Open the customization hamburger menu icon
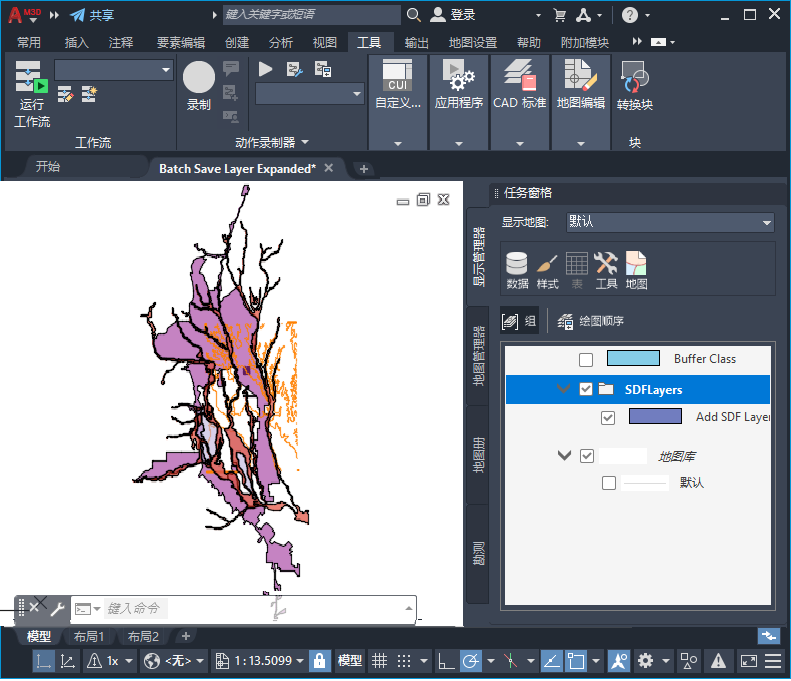 (773, 661)
